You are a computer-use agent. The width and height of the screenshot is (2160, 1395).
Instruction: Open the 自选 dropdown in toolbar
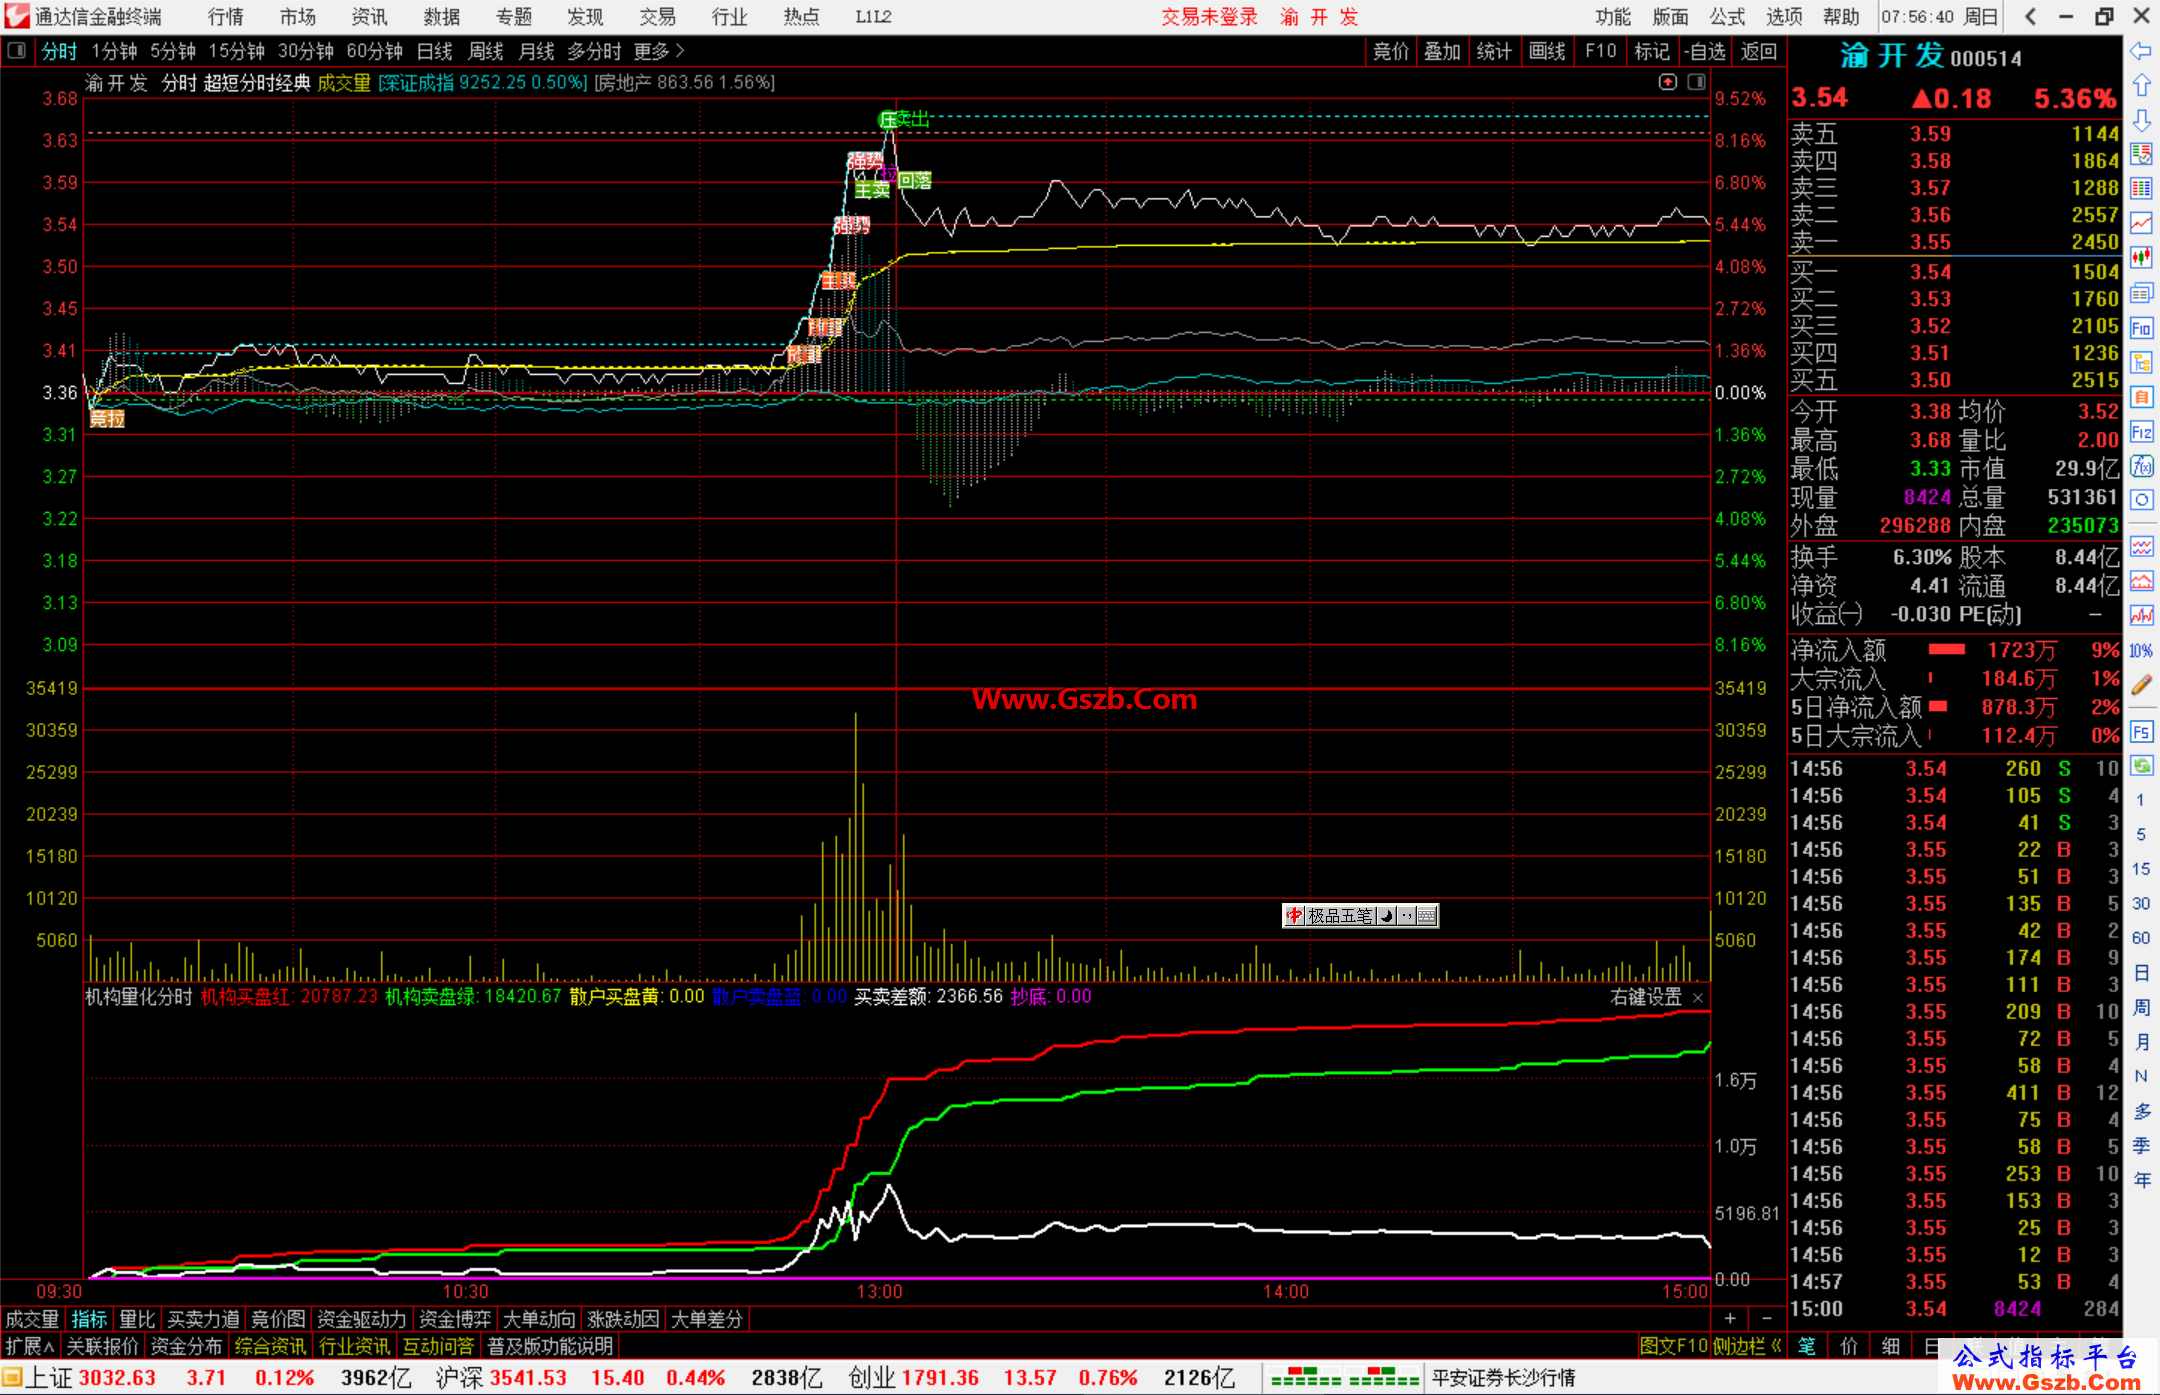pos(1705,51)
